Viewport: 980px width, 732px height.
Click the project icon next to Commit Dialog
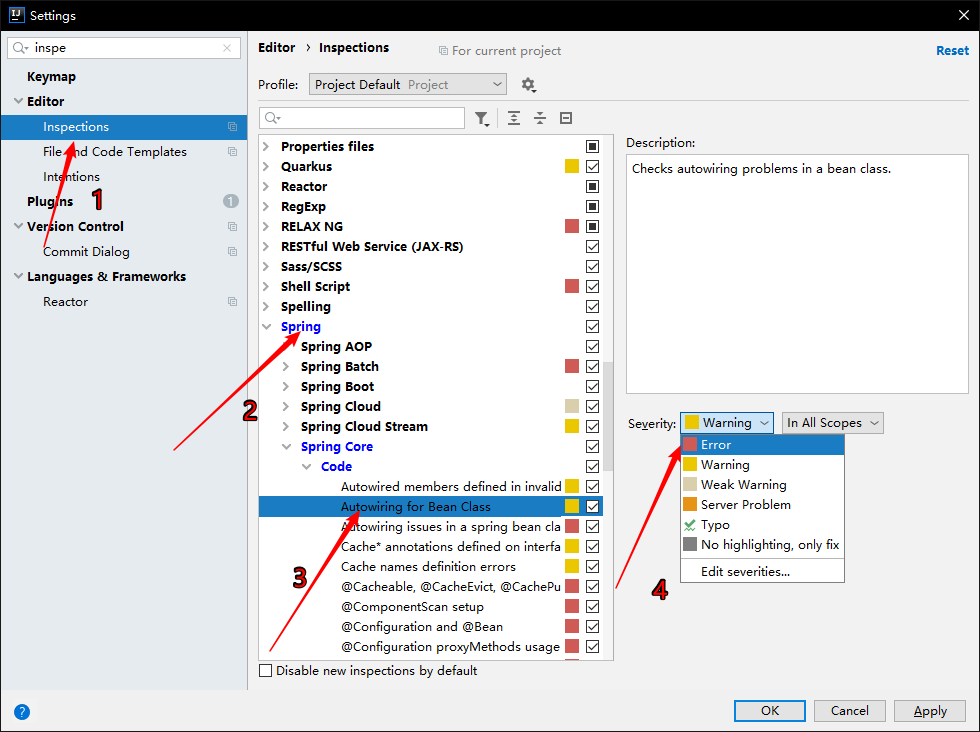coord(232,252)
